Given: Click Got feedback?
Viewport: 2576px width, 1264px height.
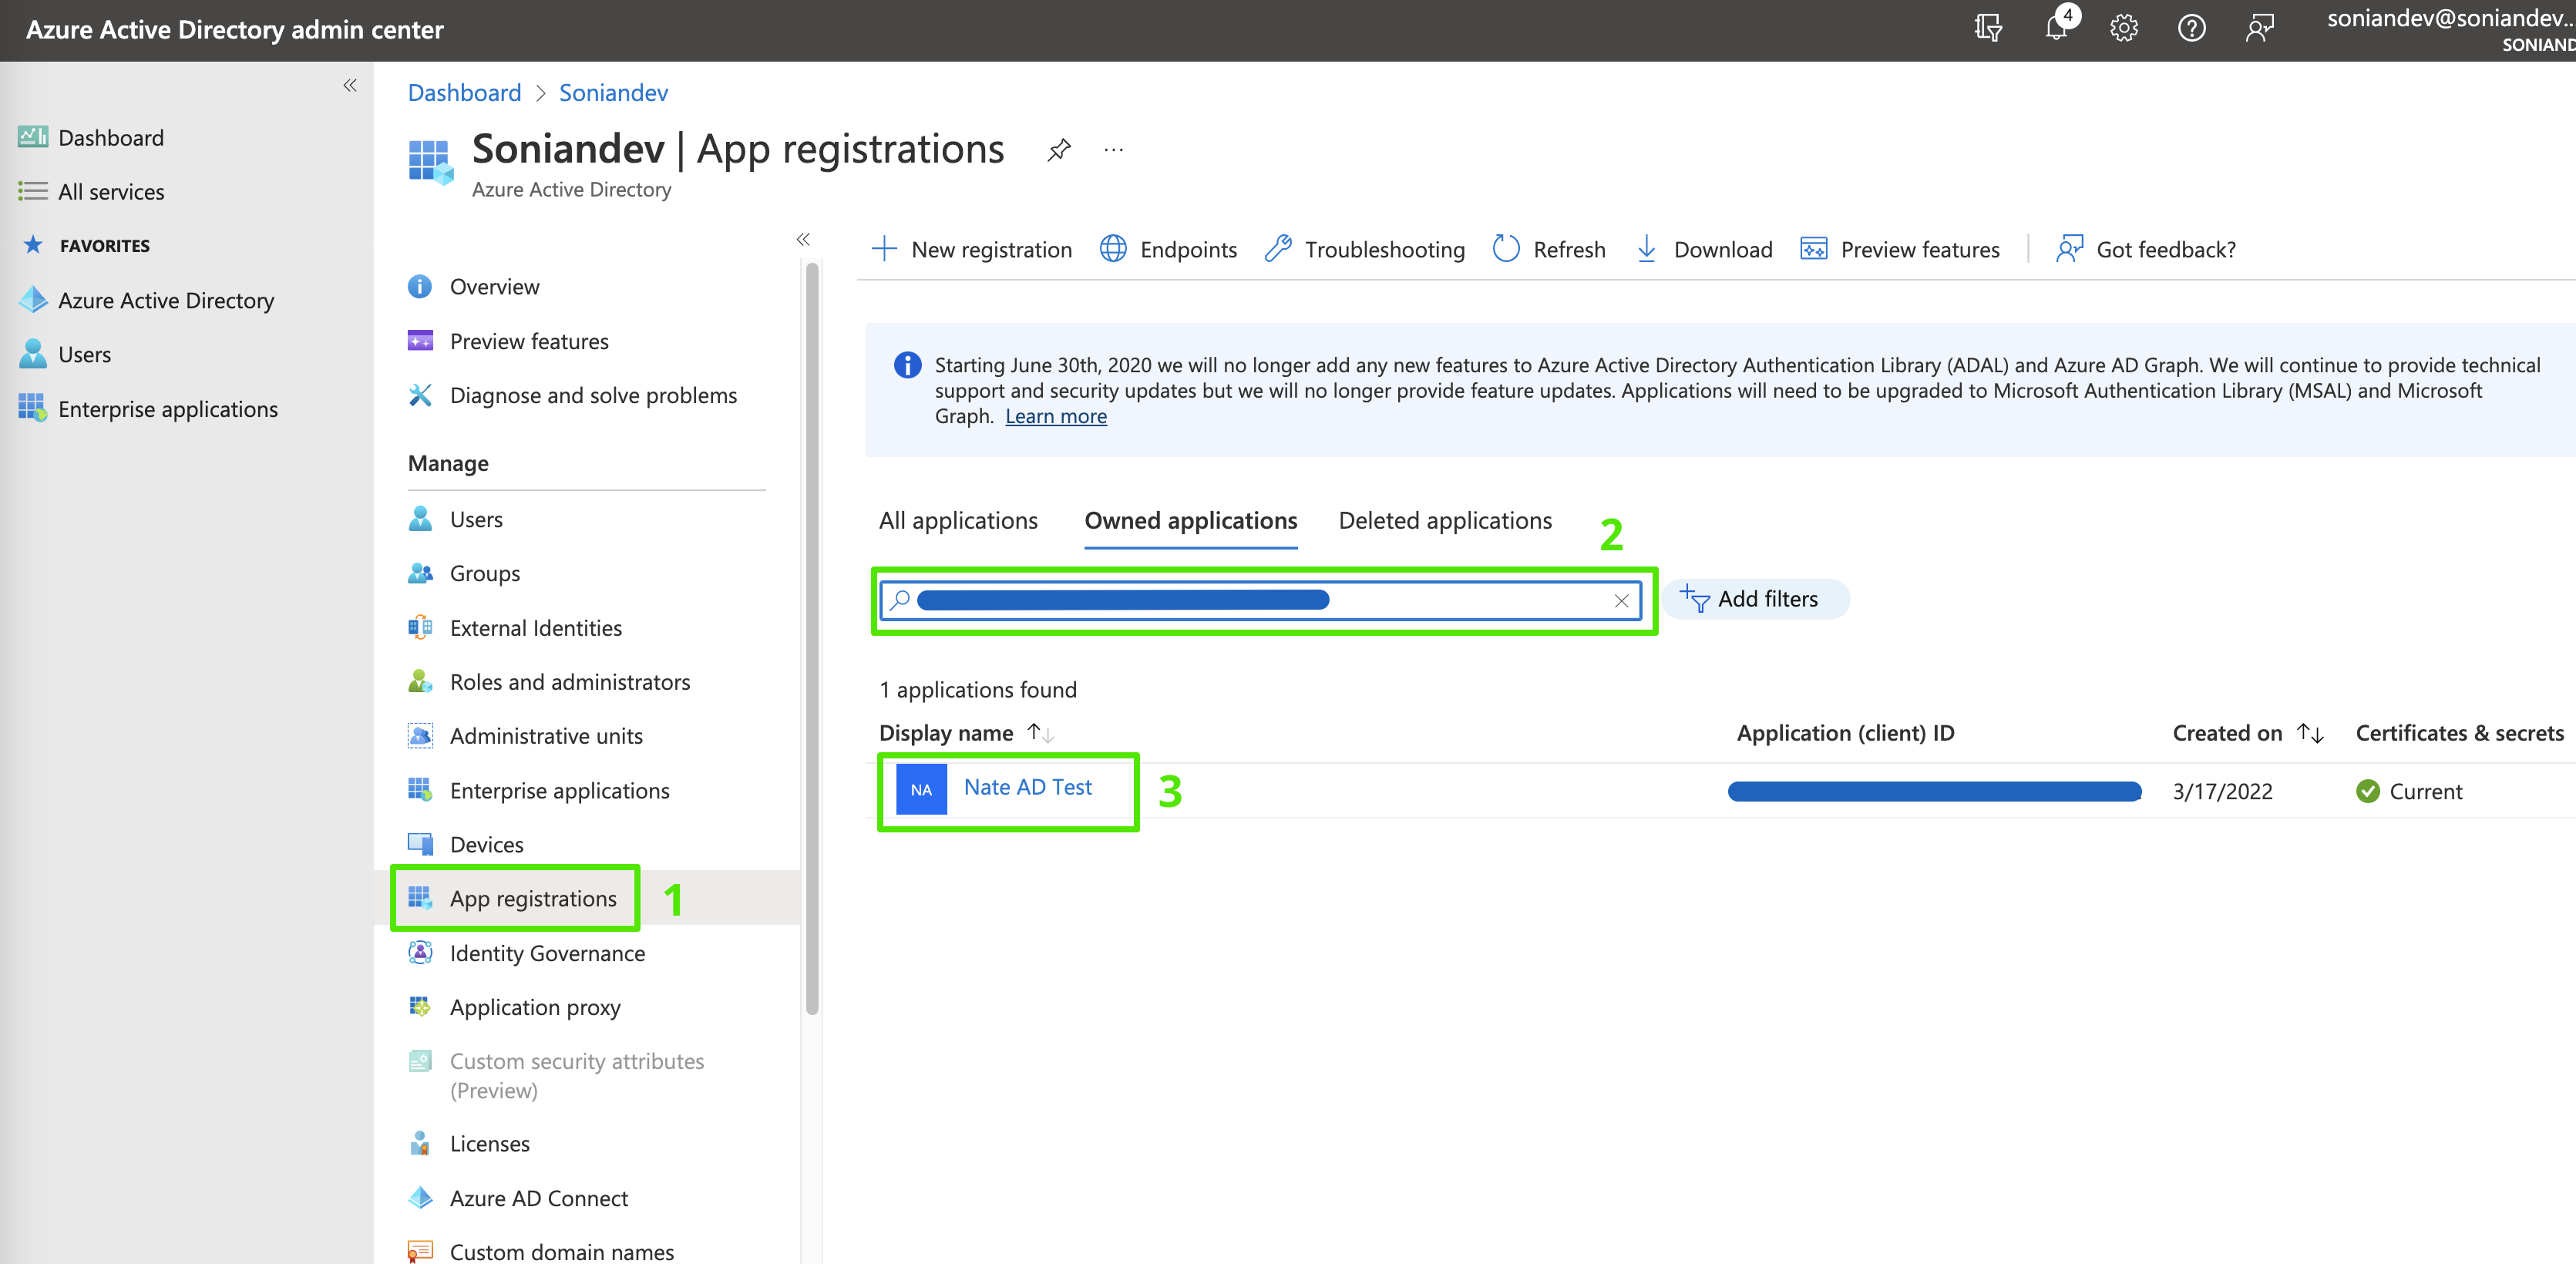Looking at the screenshot, I should tap(2145, 249).
